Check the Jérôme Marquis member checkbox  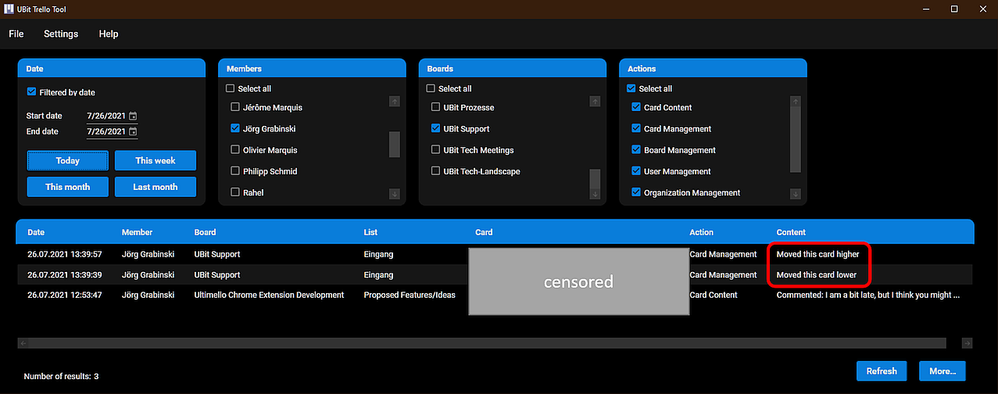(x=235, y=107)
